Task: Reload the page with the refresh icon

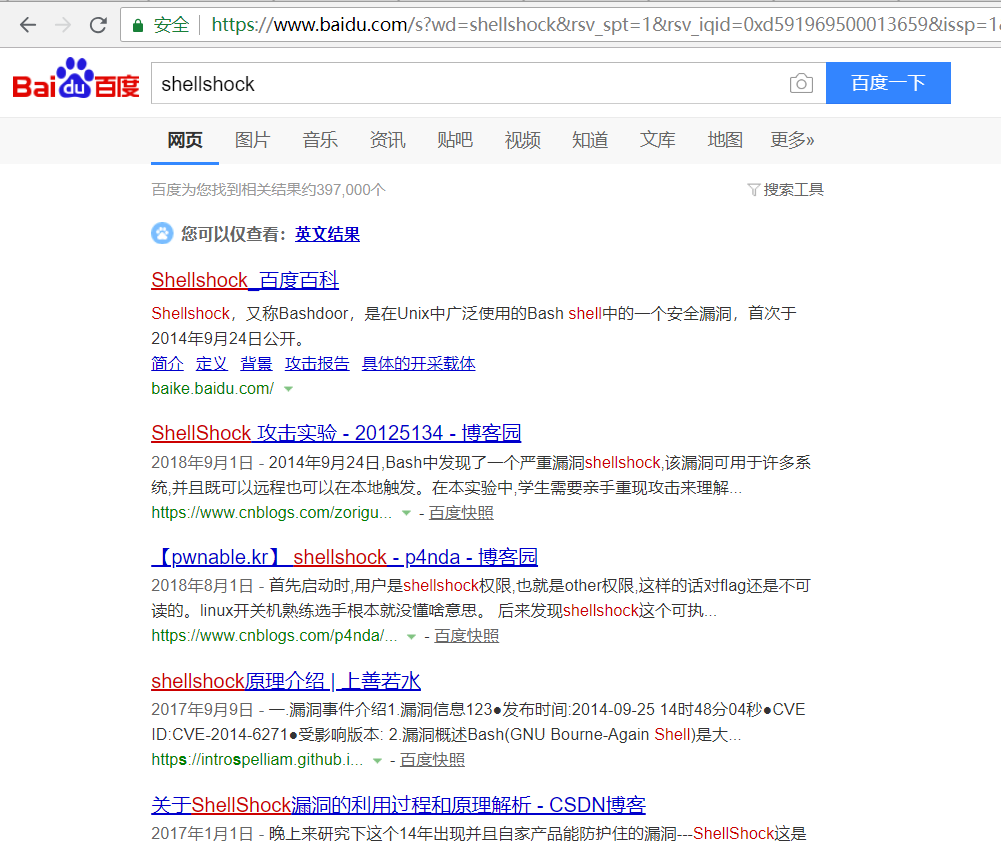Action: pyautogui.click(x=98, y=25)
